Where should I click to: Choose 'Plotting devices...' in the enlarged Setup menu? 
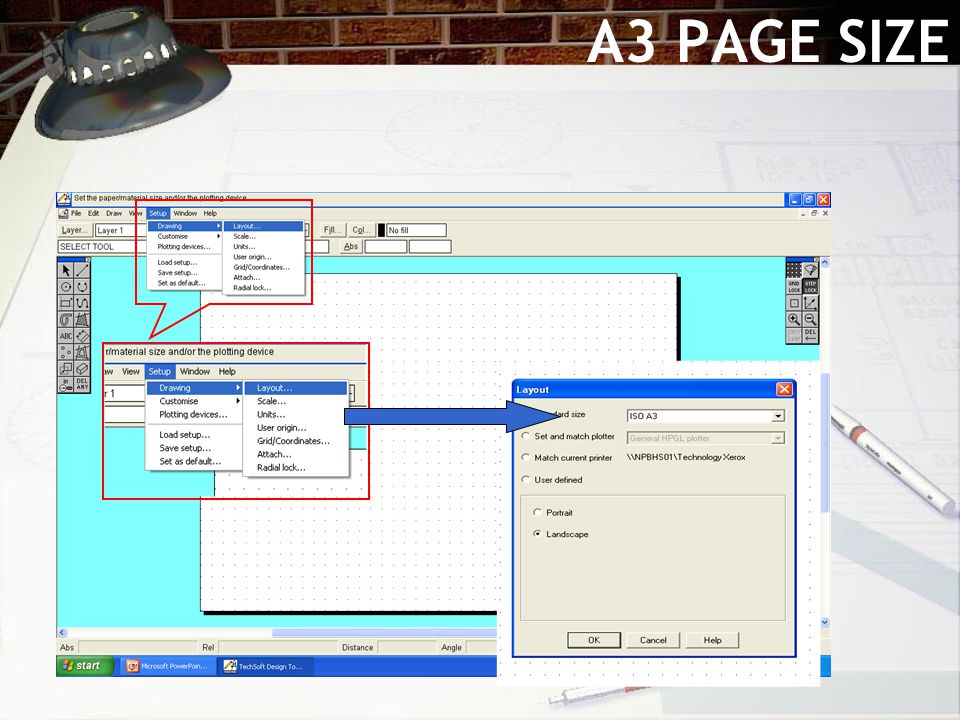(193, 414)
